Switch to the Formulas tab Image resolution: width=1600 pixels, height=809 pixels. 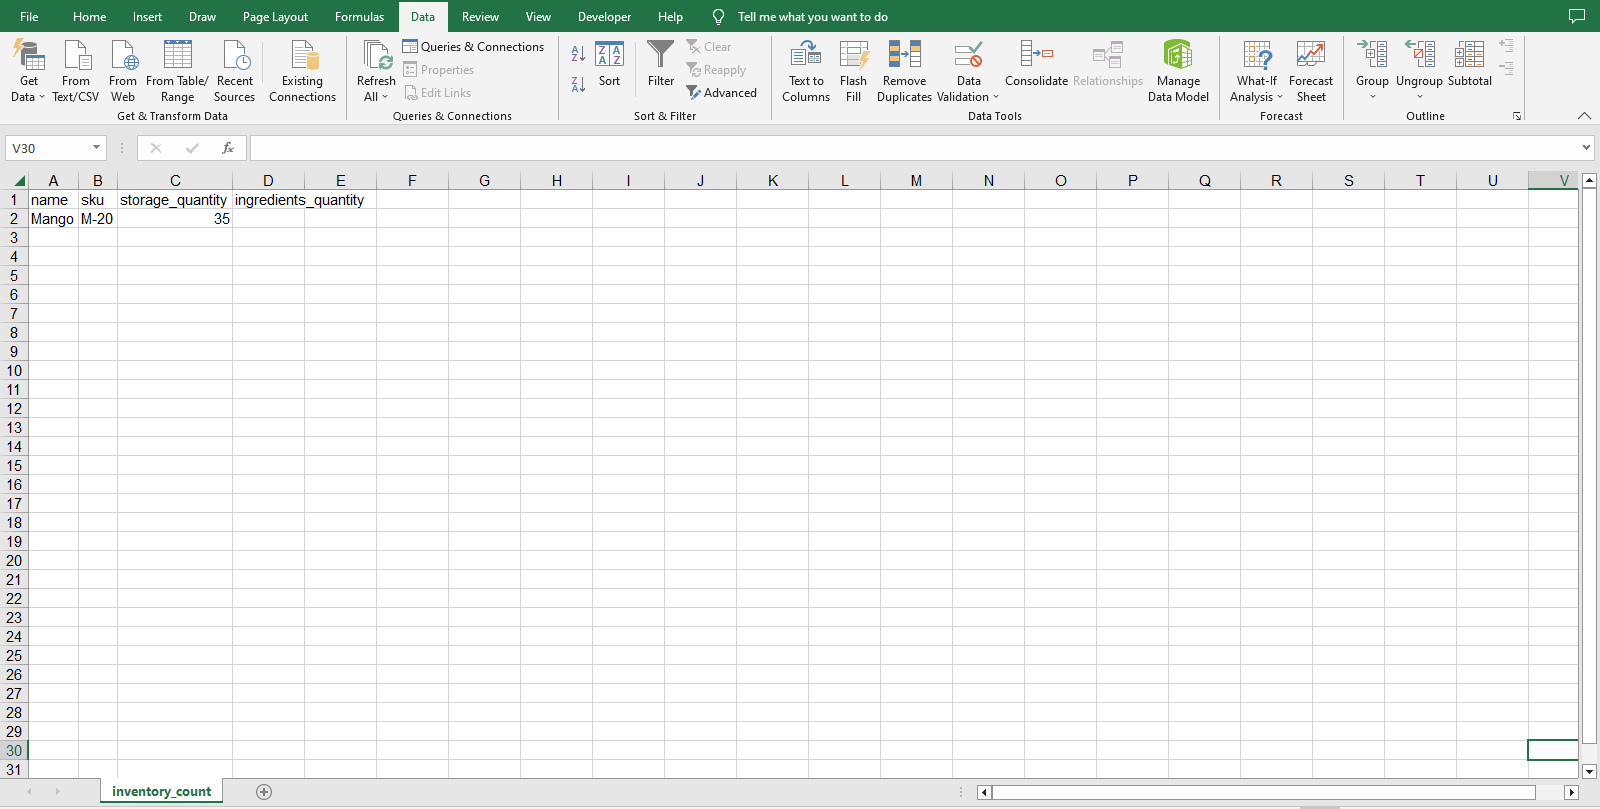[359, 17]
